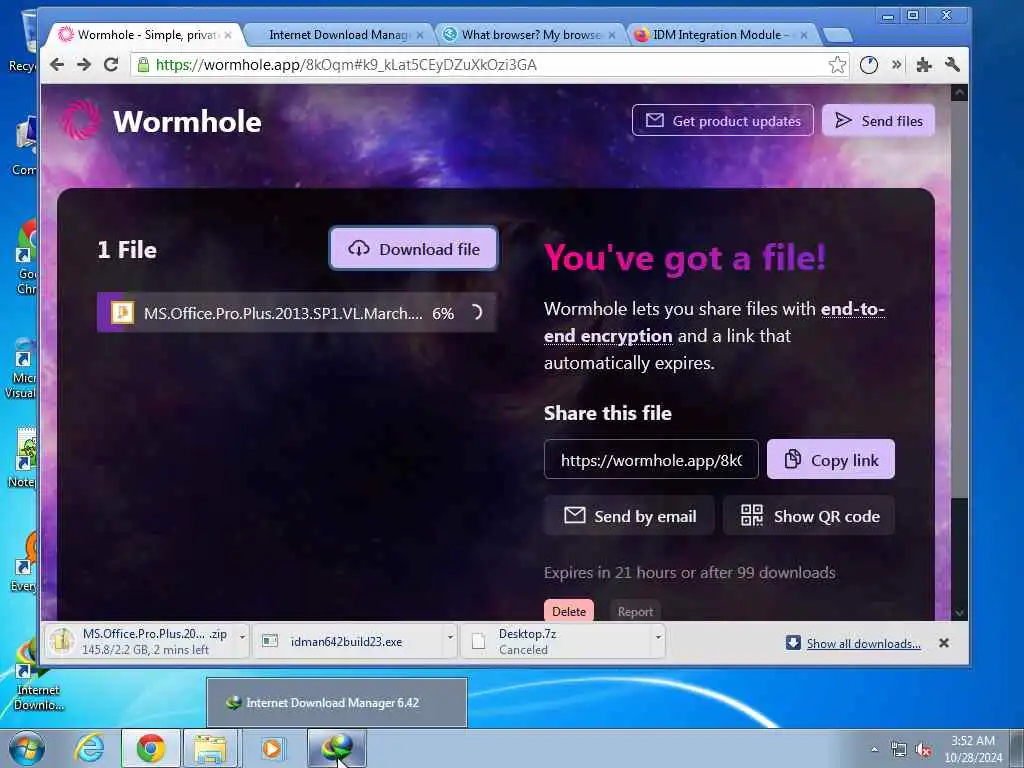This screenshot has height=768, width=1024.
Task: Open a new browser tab
Action: tap(837, 35)
